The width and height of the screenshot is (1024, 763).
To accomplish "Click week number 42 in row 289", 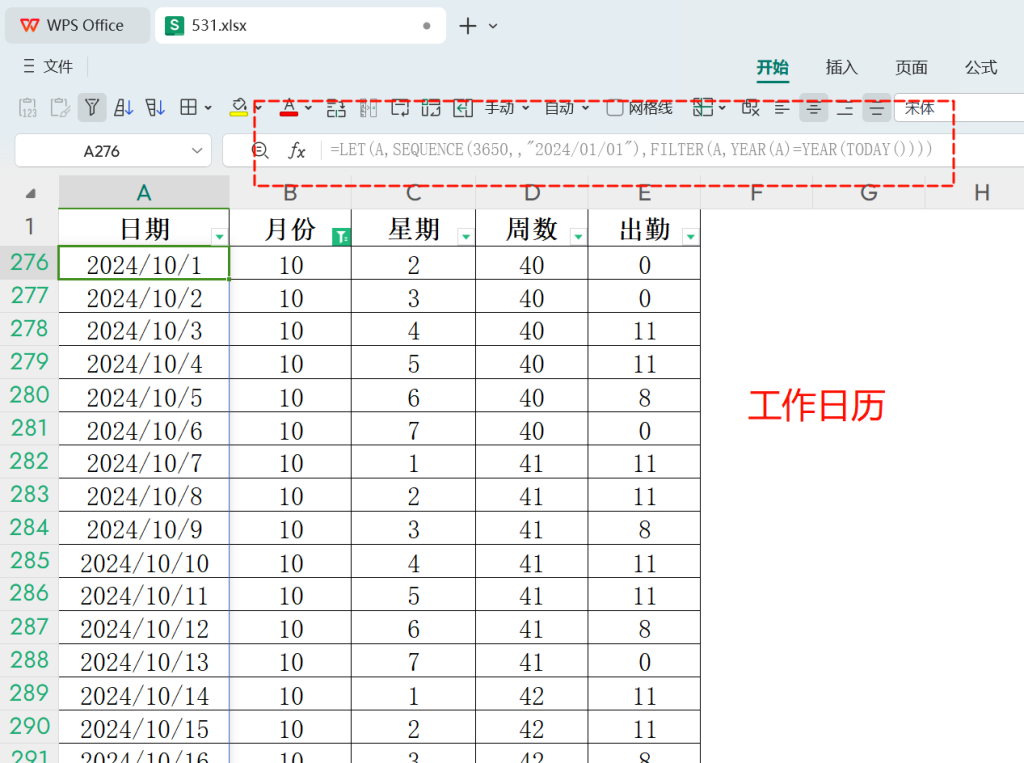I will (x=532, y=694).
